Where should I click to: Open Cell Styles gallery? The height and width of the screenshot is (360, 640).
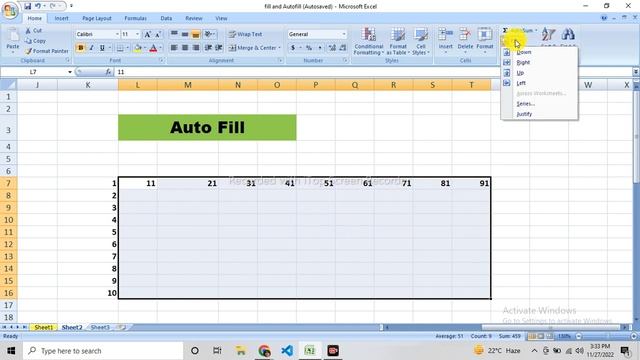[420, 41]
